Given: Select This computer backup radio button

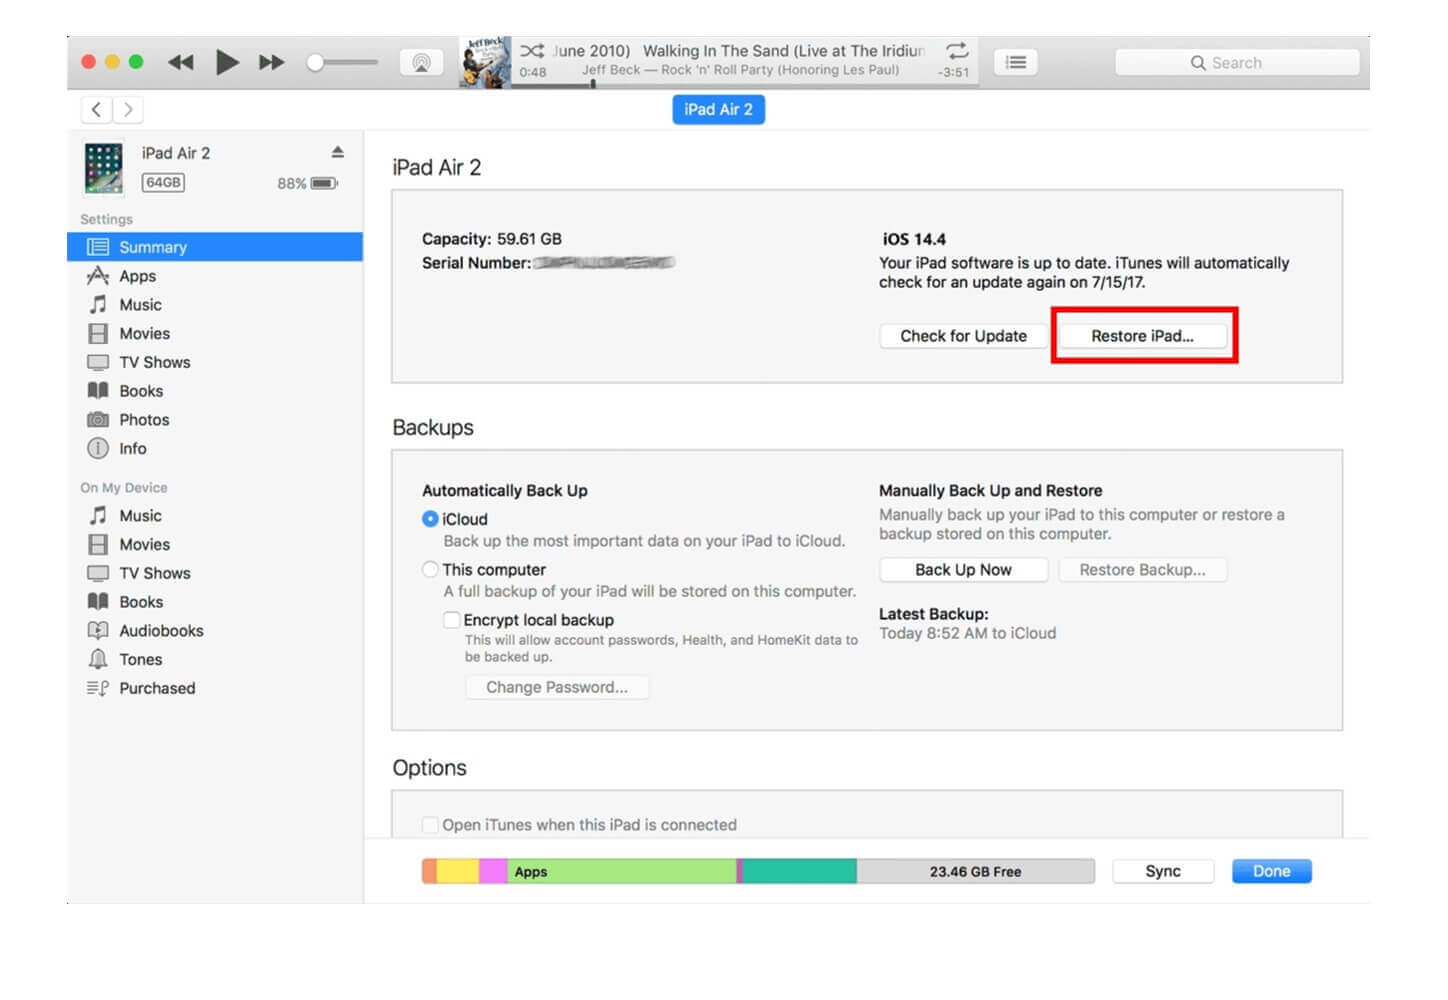Looking at the screenshot, I should (430, 569).
